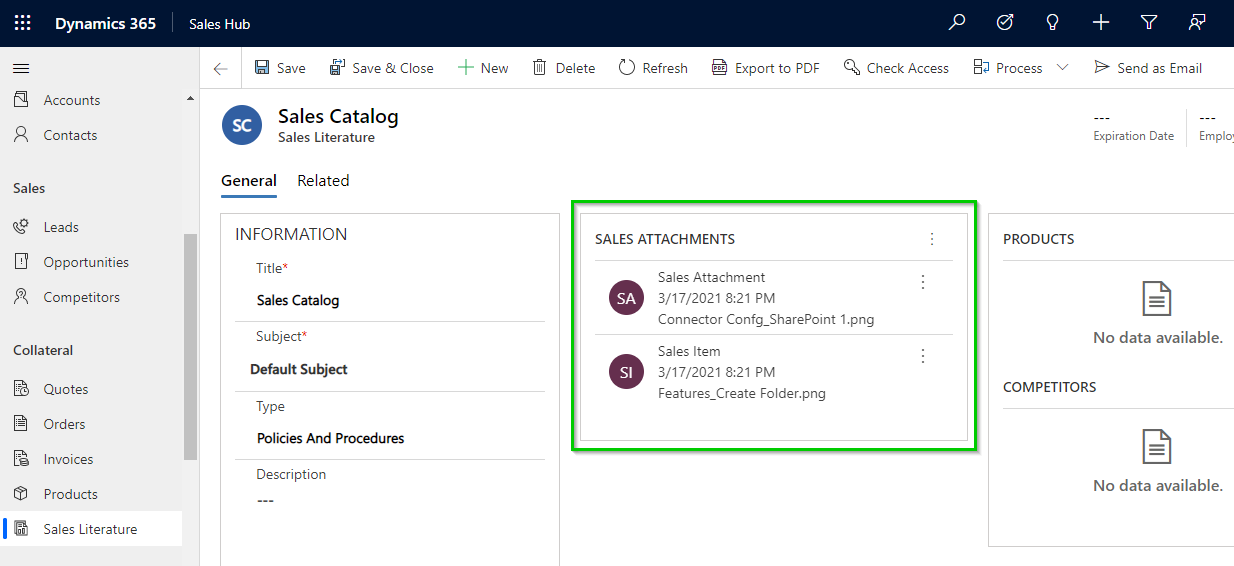Click Check Access command
Screen dimensions: 1234x566
tap(896, 68)
